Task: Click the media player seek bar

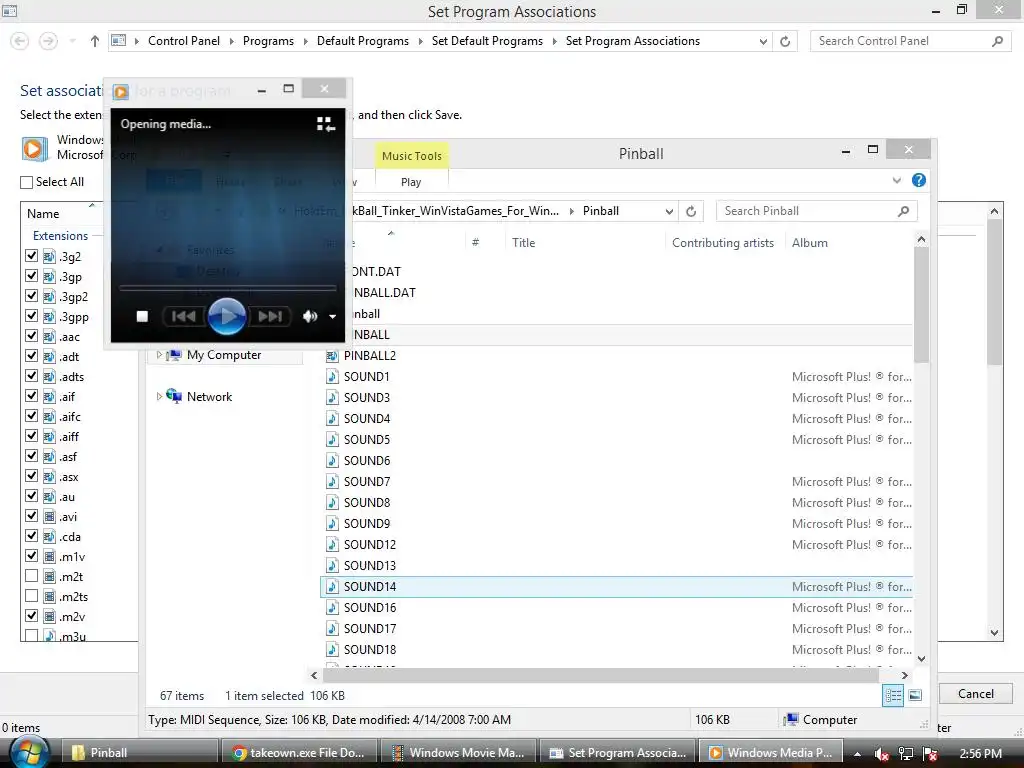Action: (x=227, y=287)
